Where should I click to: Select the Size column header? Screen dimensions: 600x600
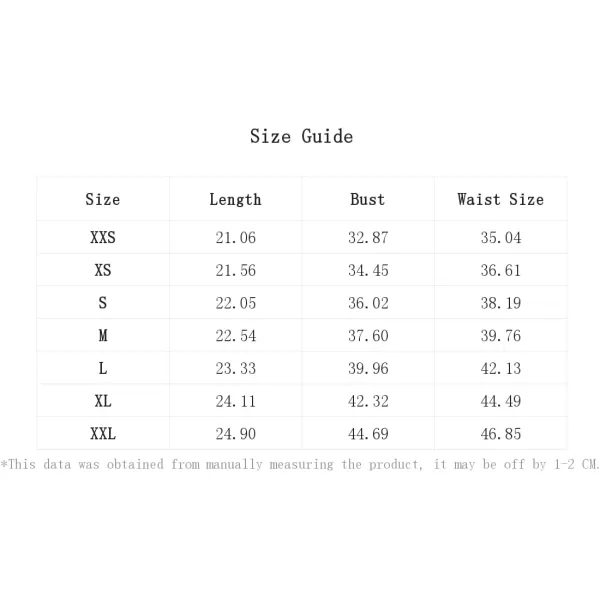coord(103,199)
